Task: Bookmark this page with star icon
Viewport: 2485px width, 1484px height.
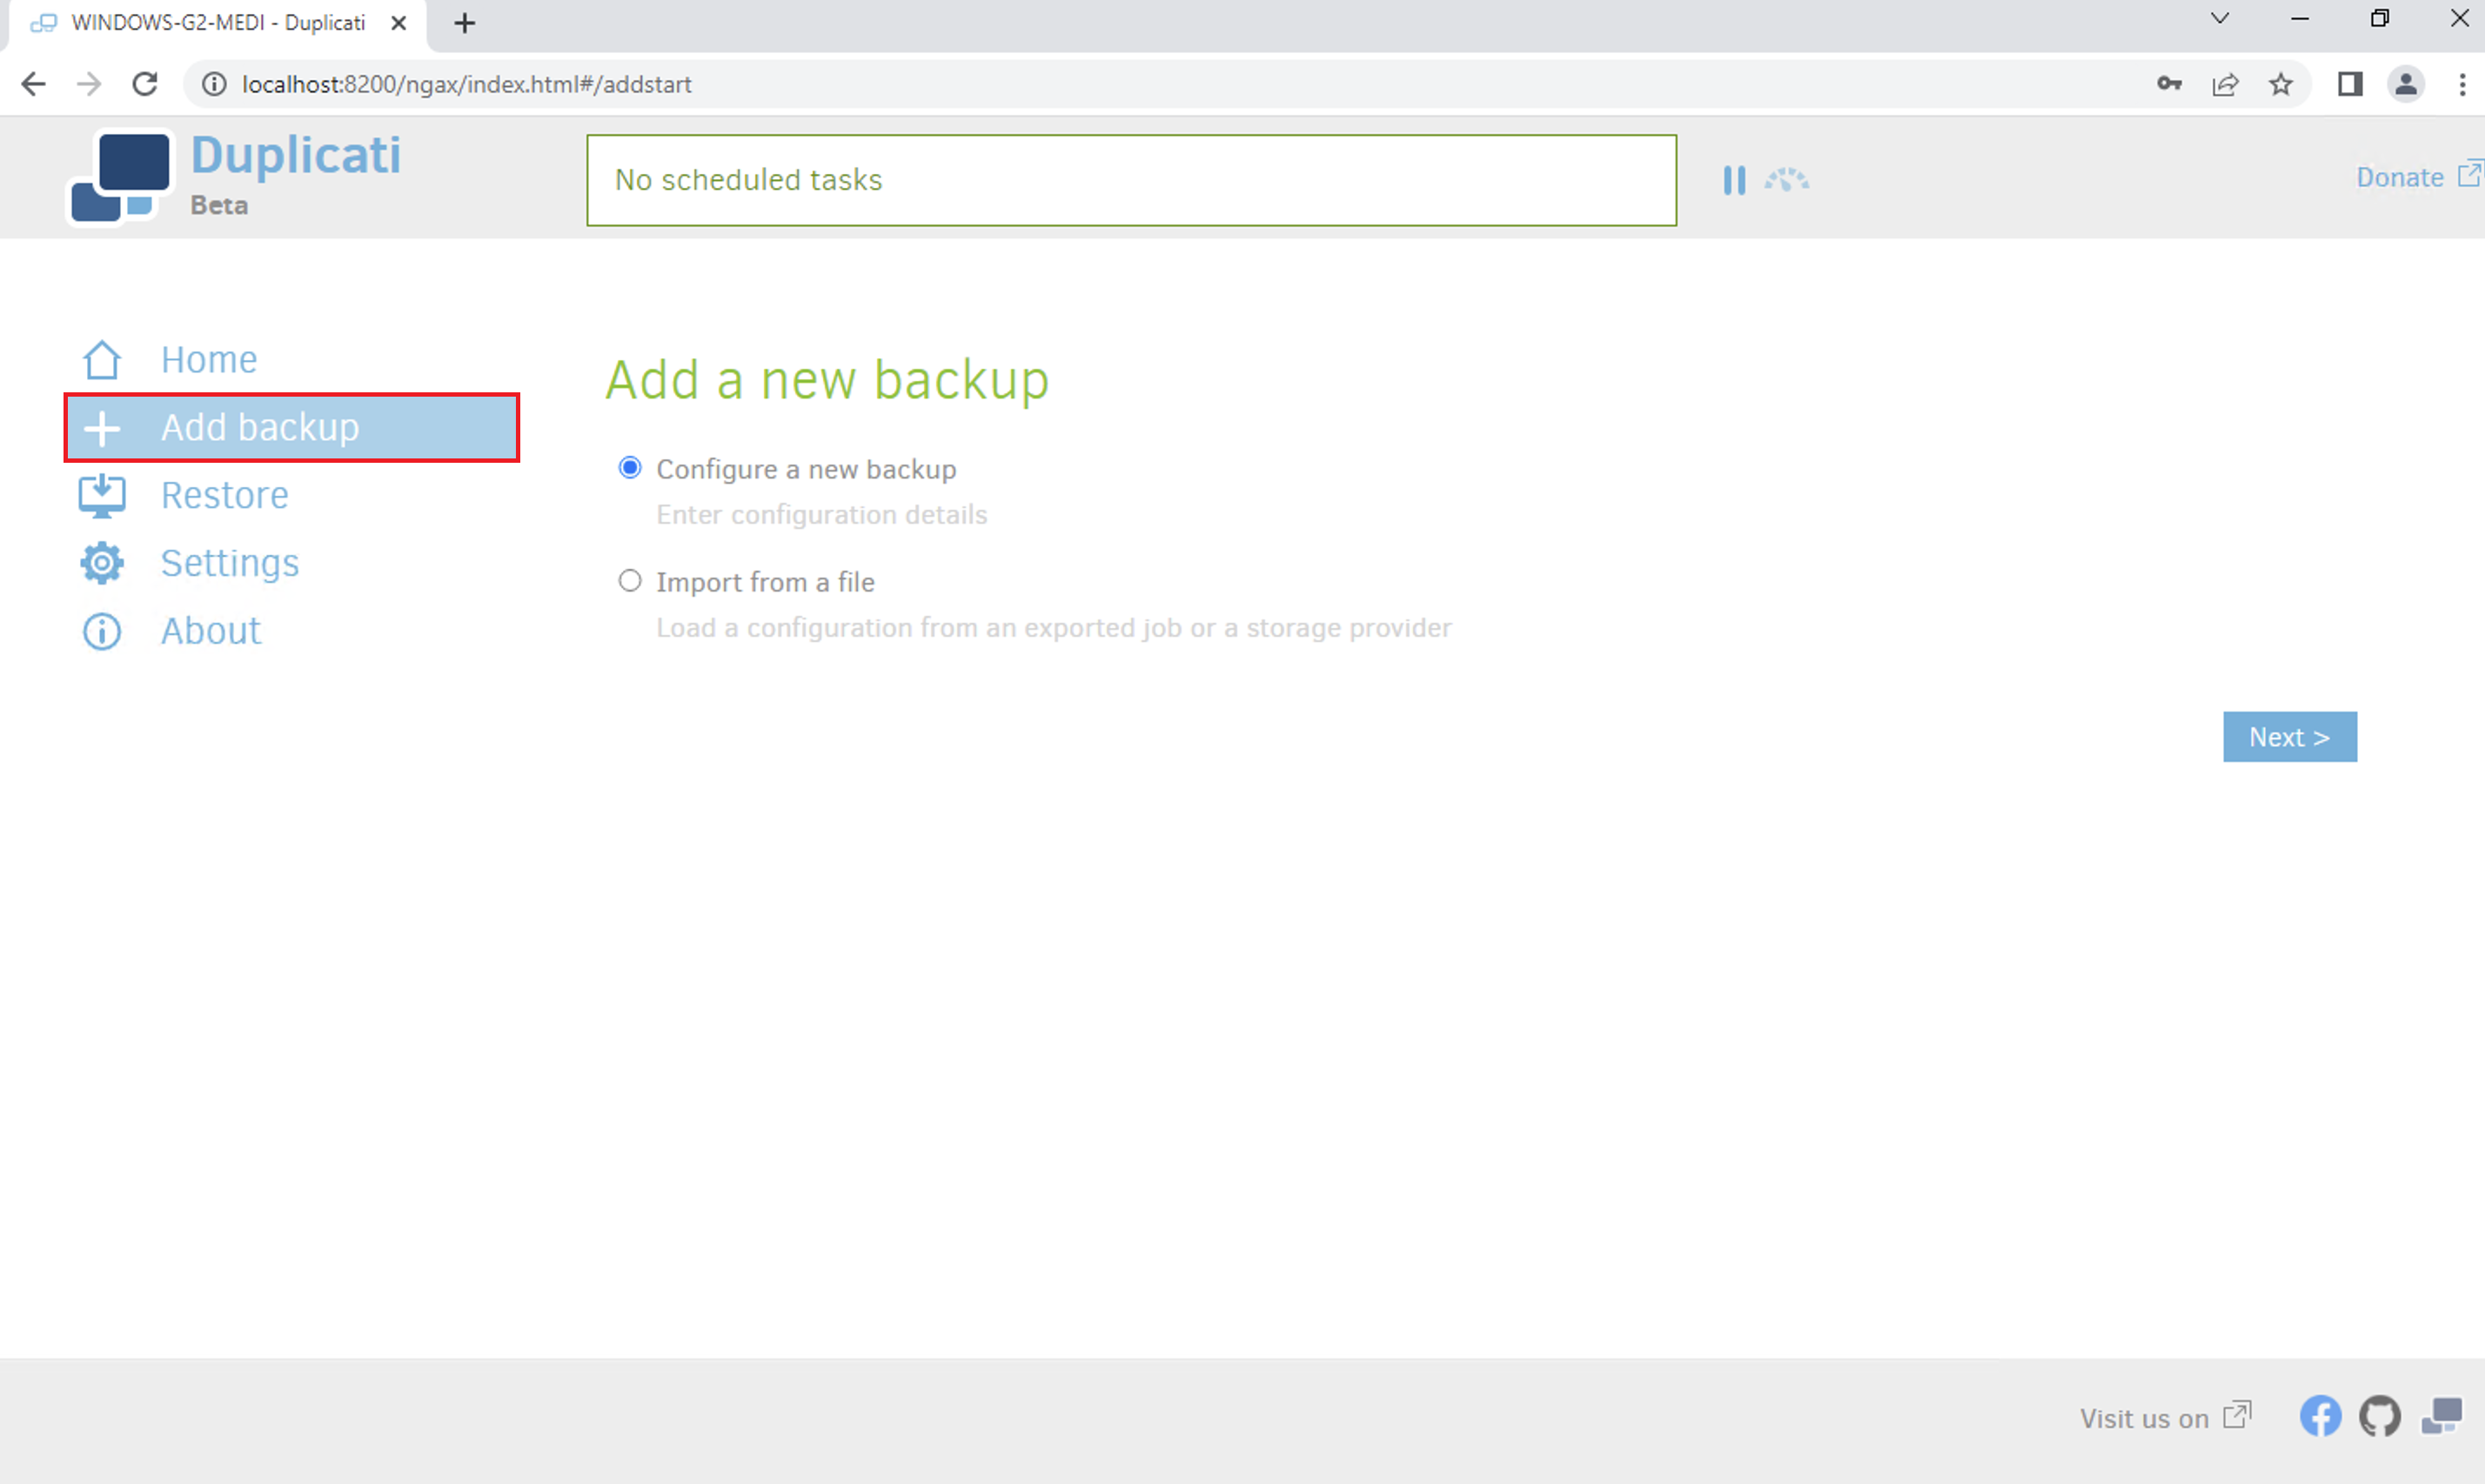Action: click(x=2280, y=84)
